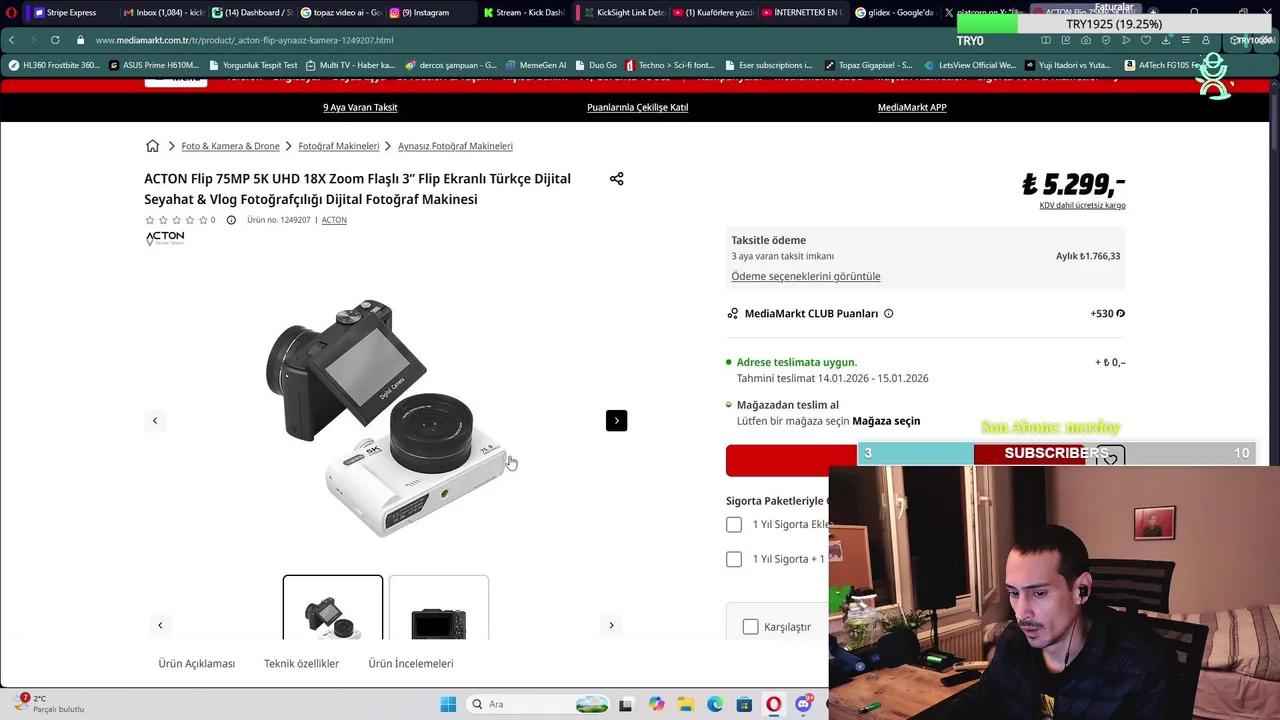Open the MemeGen AI bookmark
The width and height of the screenshot is (1280, 720).
point(536,65)
